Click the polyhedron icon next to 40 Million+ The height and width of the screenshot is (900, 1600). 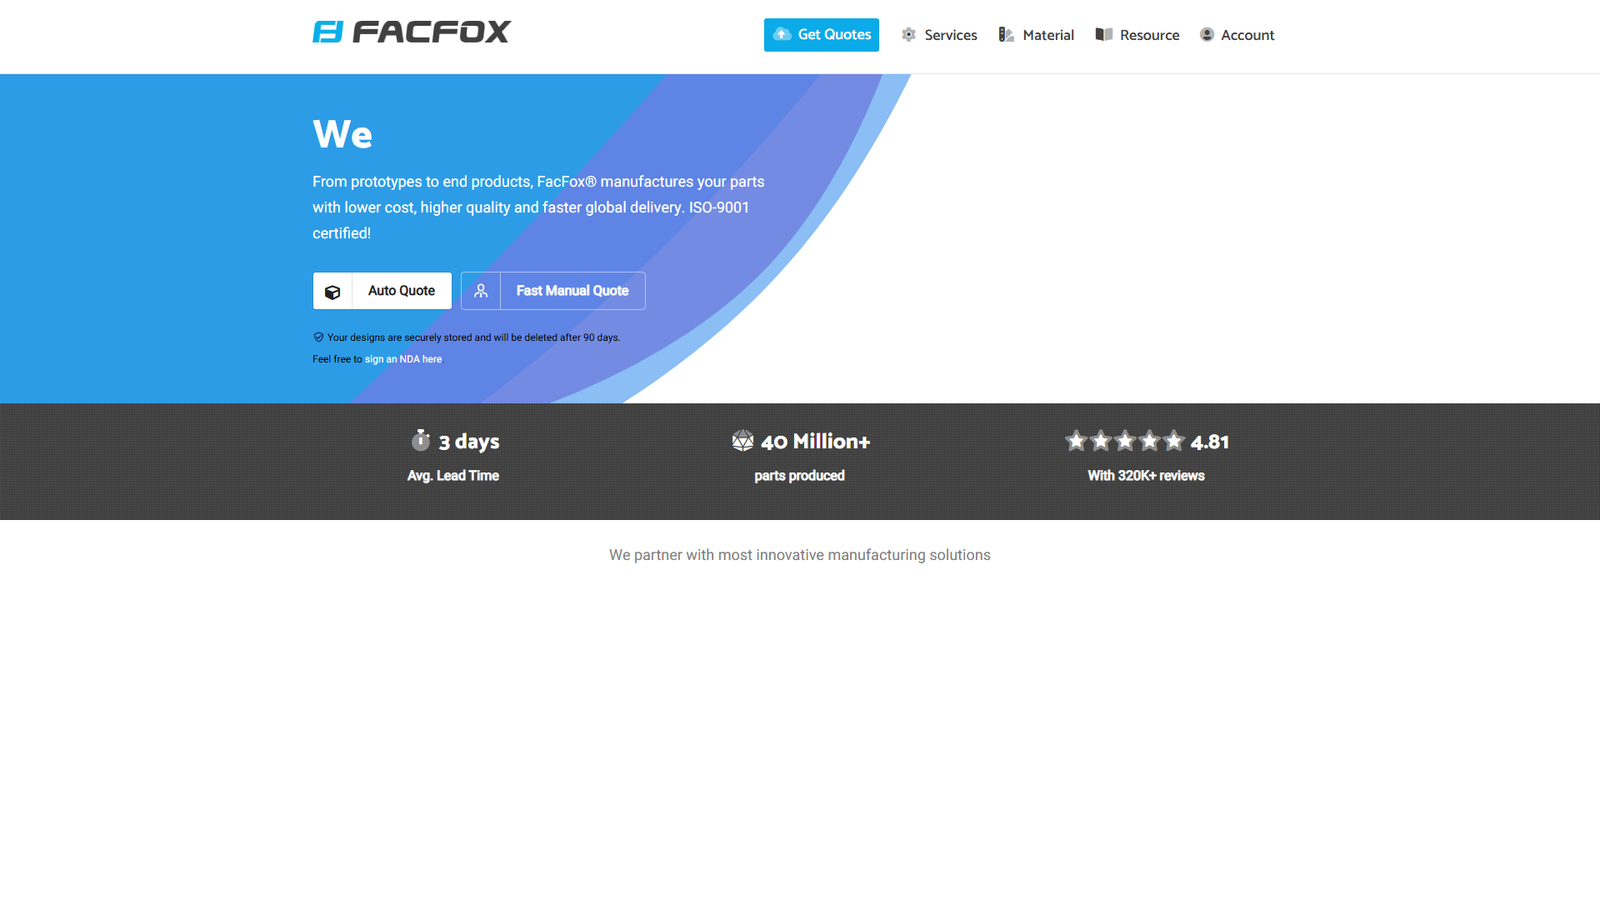(742, 441)
